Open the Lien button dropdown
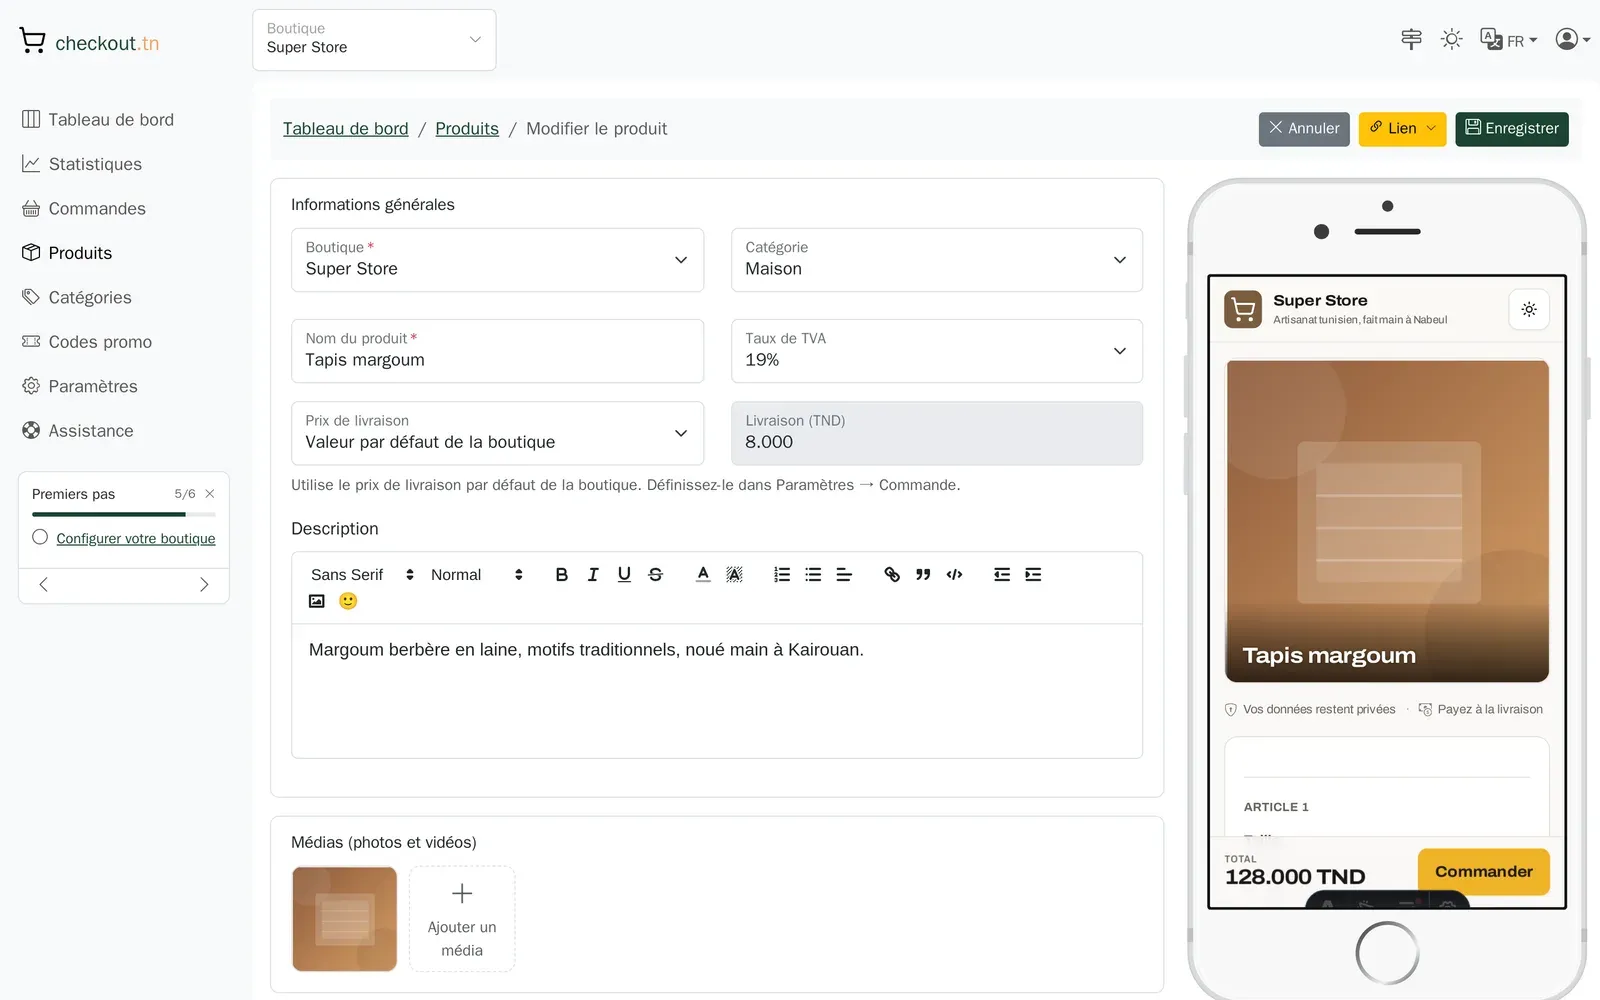The height and width of the screenshot is (1000, 1600). pos(1402,129)
